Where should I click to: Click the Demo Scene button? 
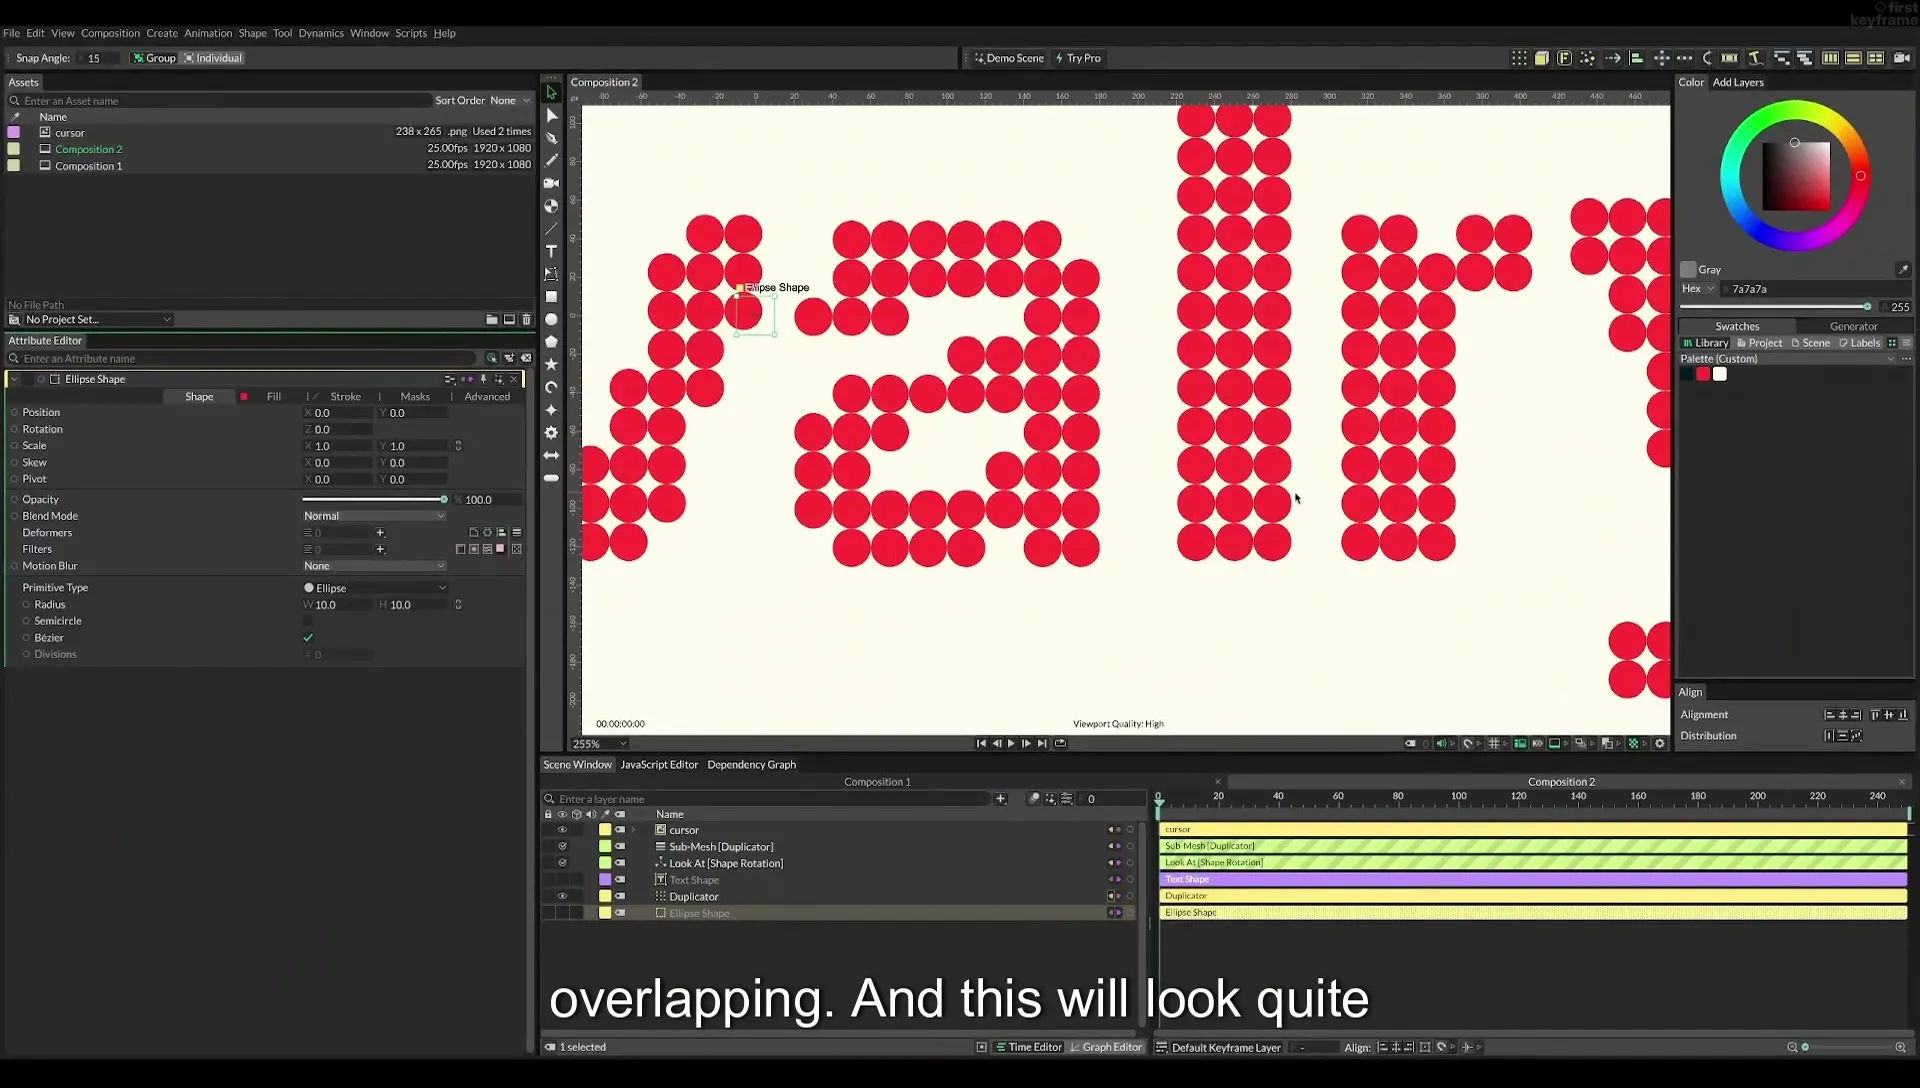click(x=1009, y=58)
